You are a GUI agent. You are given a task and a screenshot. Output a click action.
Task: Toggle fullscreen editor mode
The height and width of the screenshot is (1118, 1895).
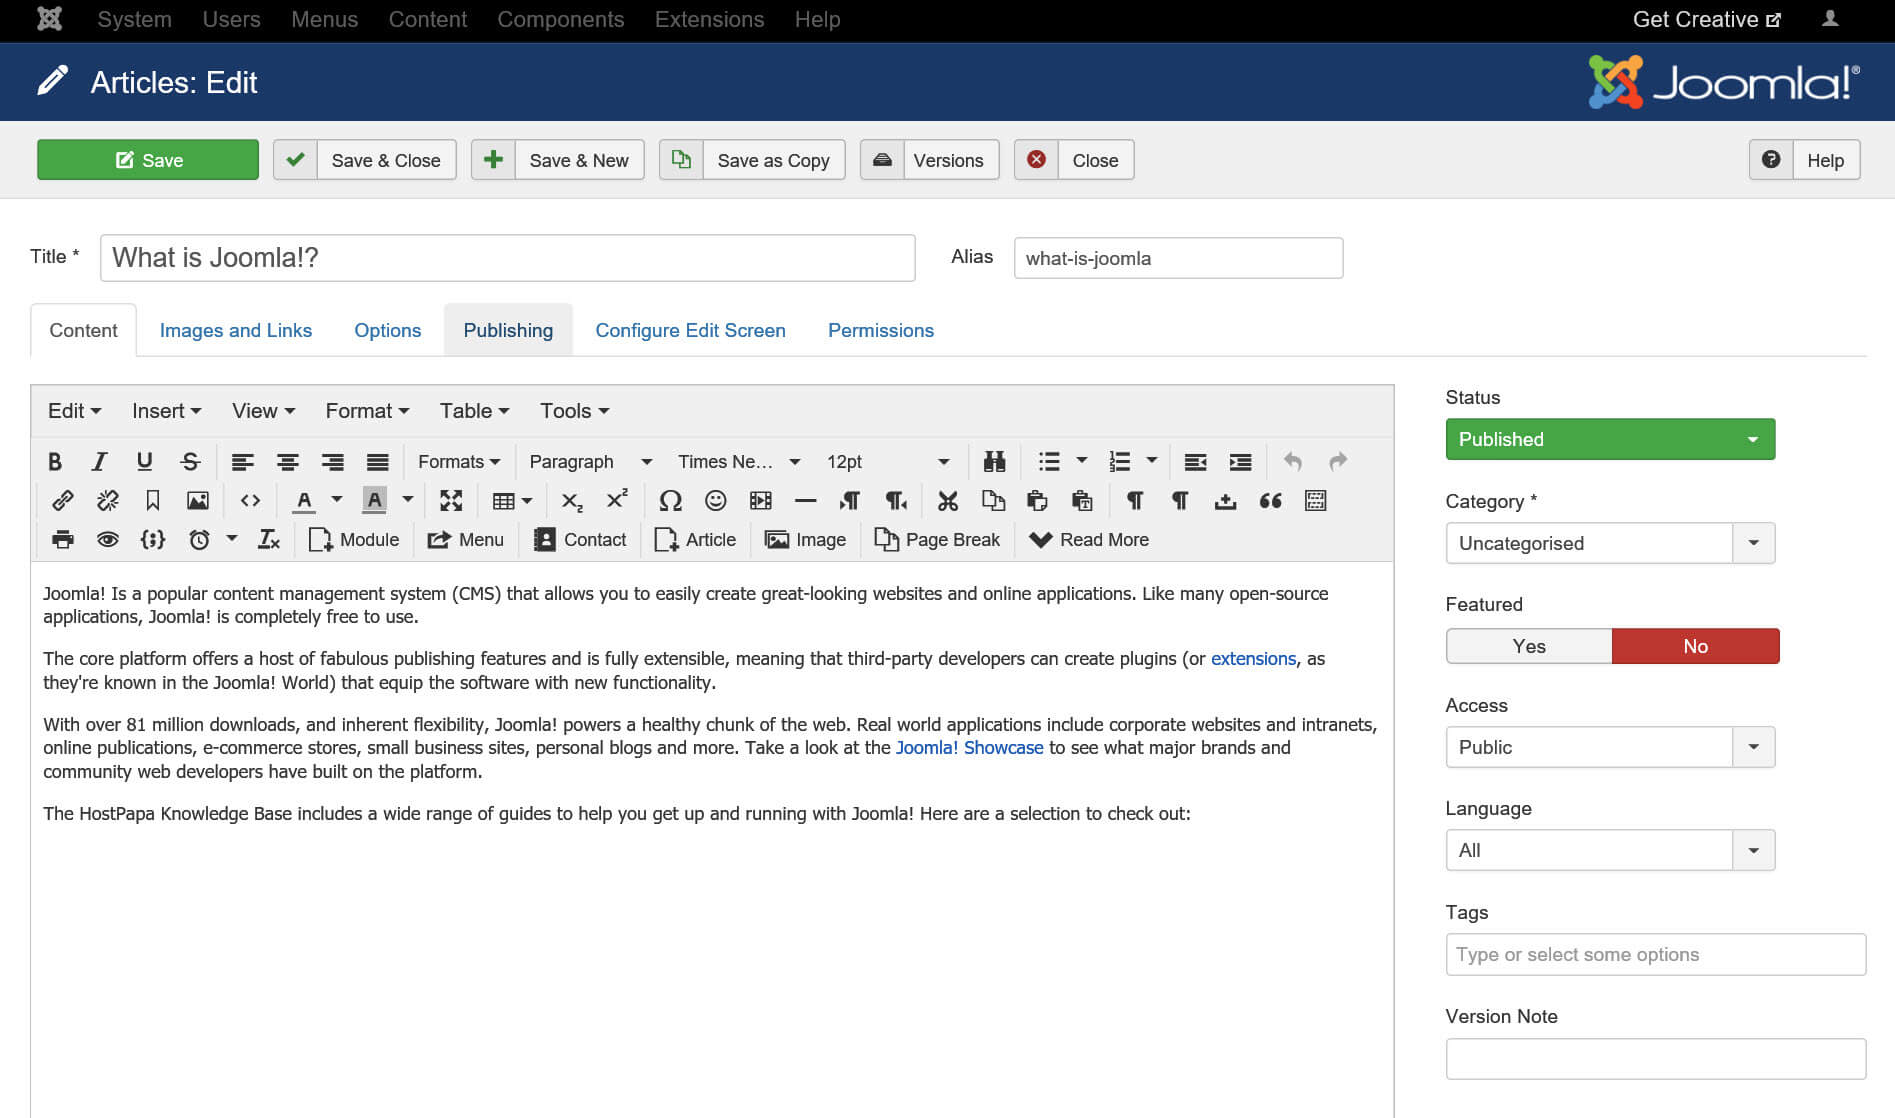coord(451,500)
